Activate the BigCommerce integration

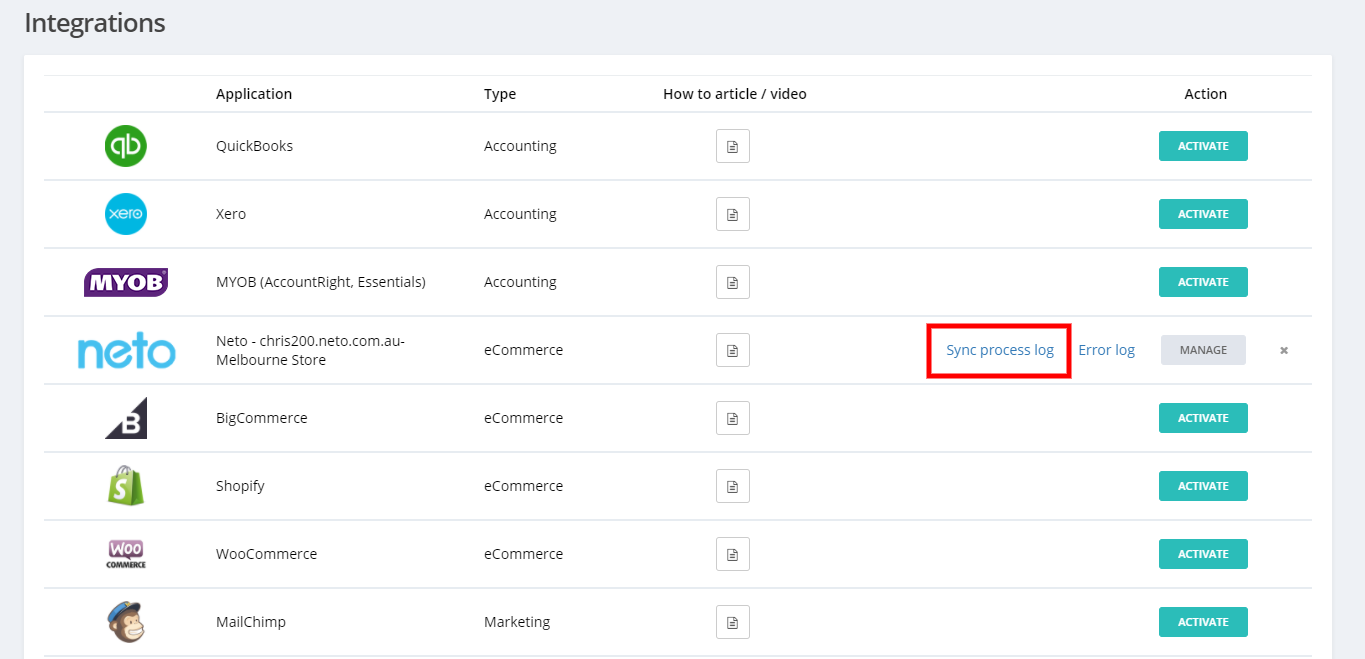click(x=1203, y=418)
